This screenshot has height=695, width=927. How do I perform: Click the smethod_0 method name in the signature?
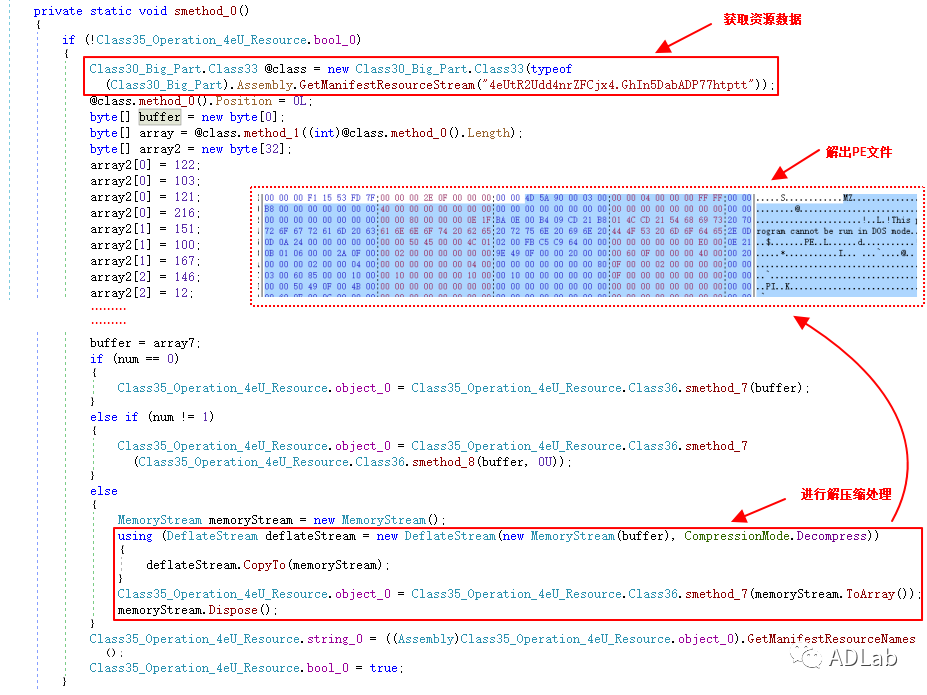tap(207, 11)
